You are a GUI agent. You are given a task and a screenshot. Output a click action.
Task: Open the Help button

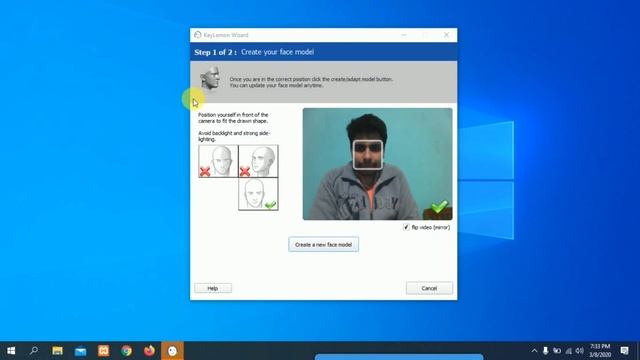(213, 288)
